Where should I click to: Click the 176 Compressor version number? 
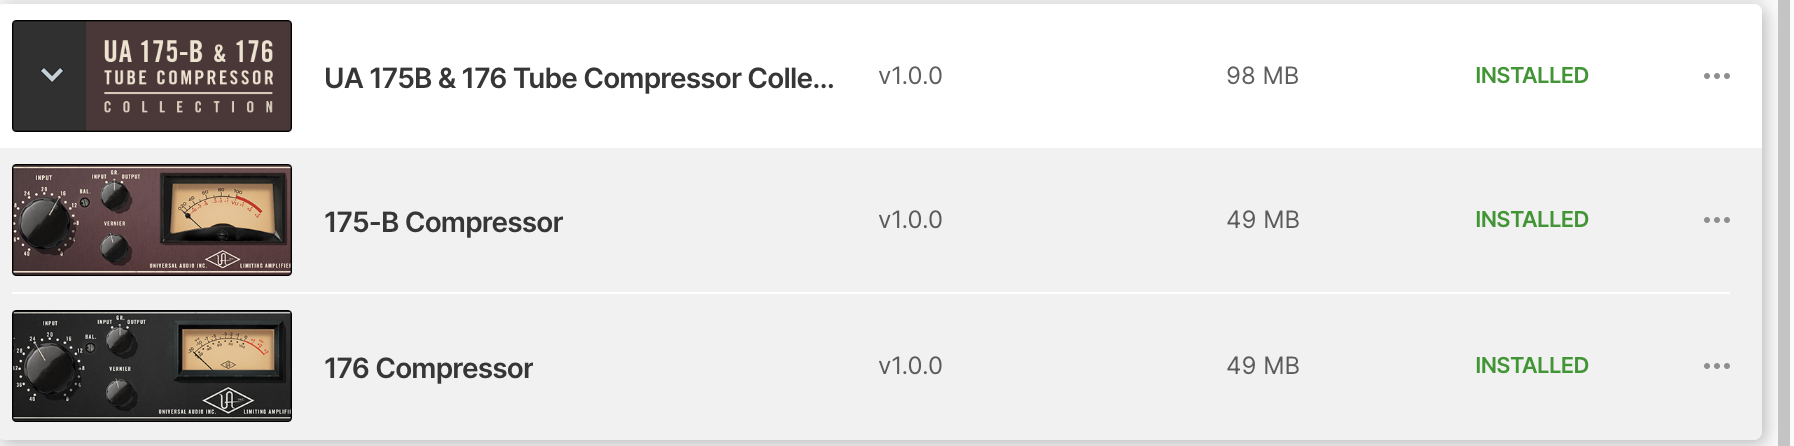pos(910,366)
